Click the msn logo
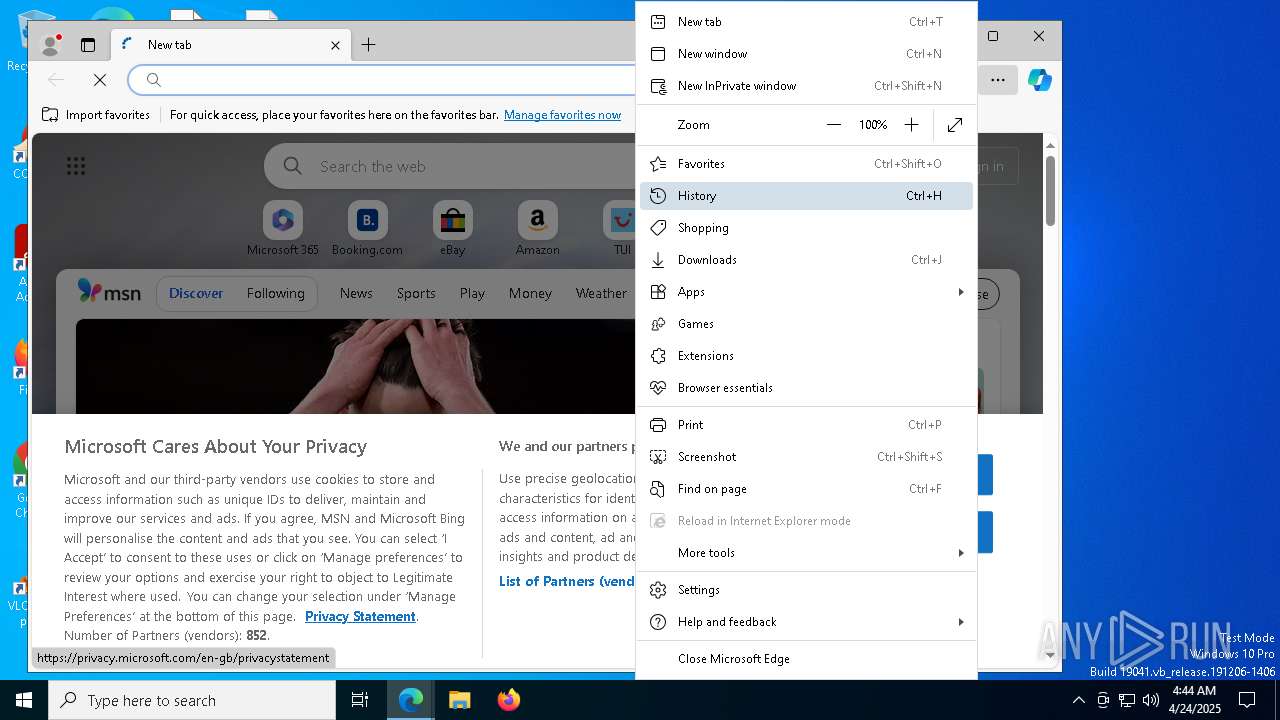The height and width of the screenshot is (720, 1280). pyautogui.click(x=109, y=293)
